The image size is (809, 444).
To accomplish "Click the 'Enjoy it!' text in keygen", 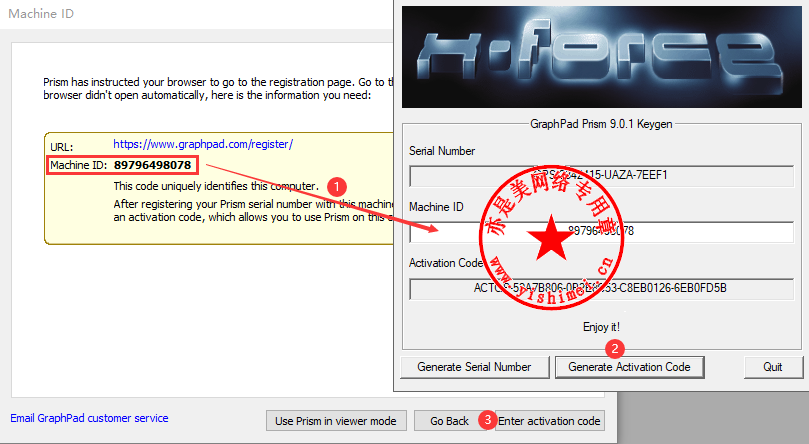I will 601,327.
